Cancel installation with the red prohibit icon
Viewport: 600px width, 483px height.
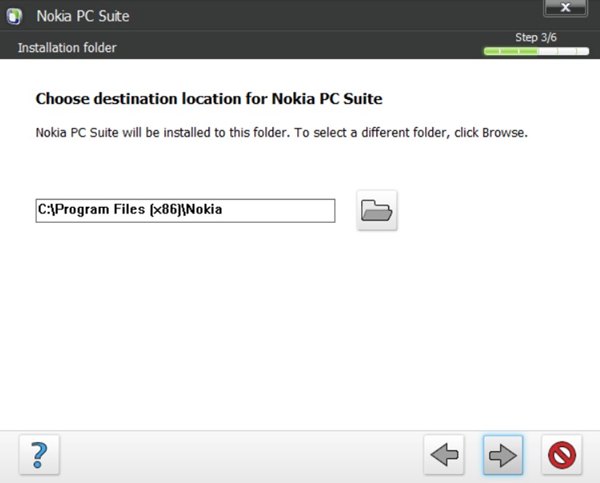[x=562, y=455]
